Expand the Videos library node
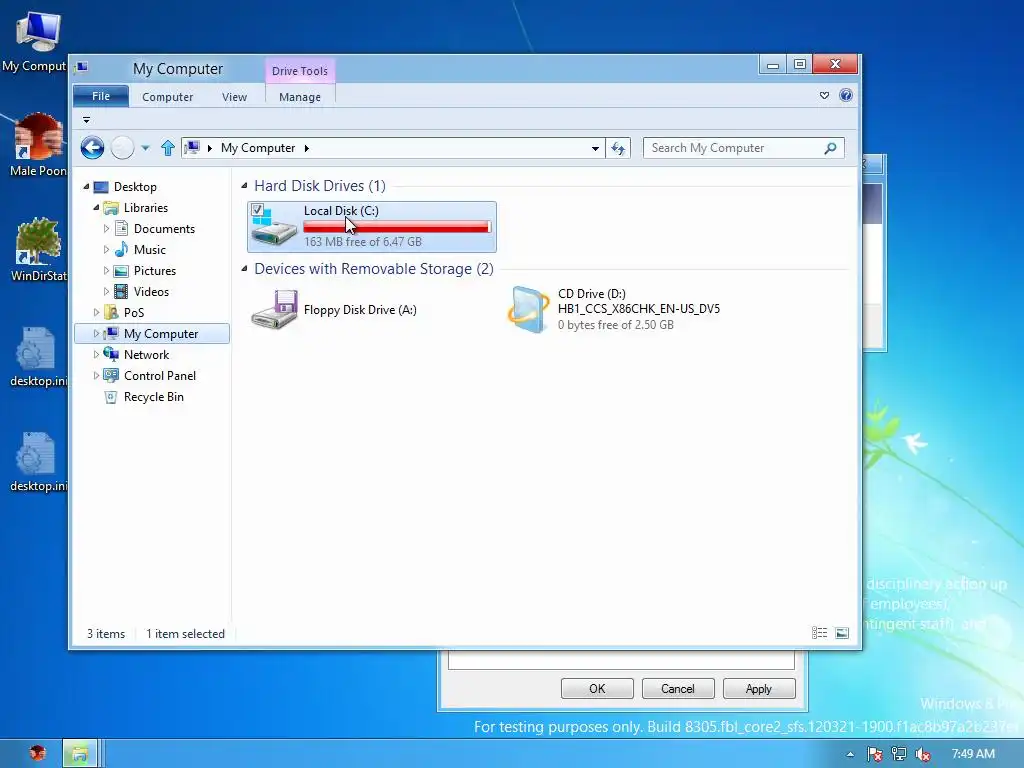This screenshot has height=768, width=1024. pos(106,291)
